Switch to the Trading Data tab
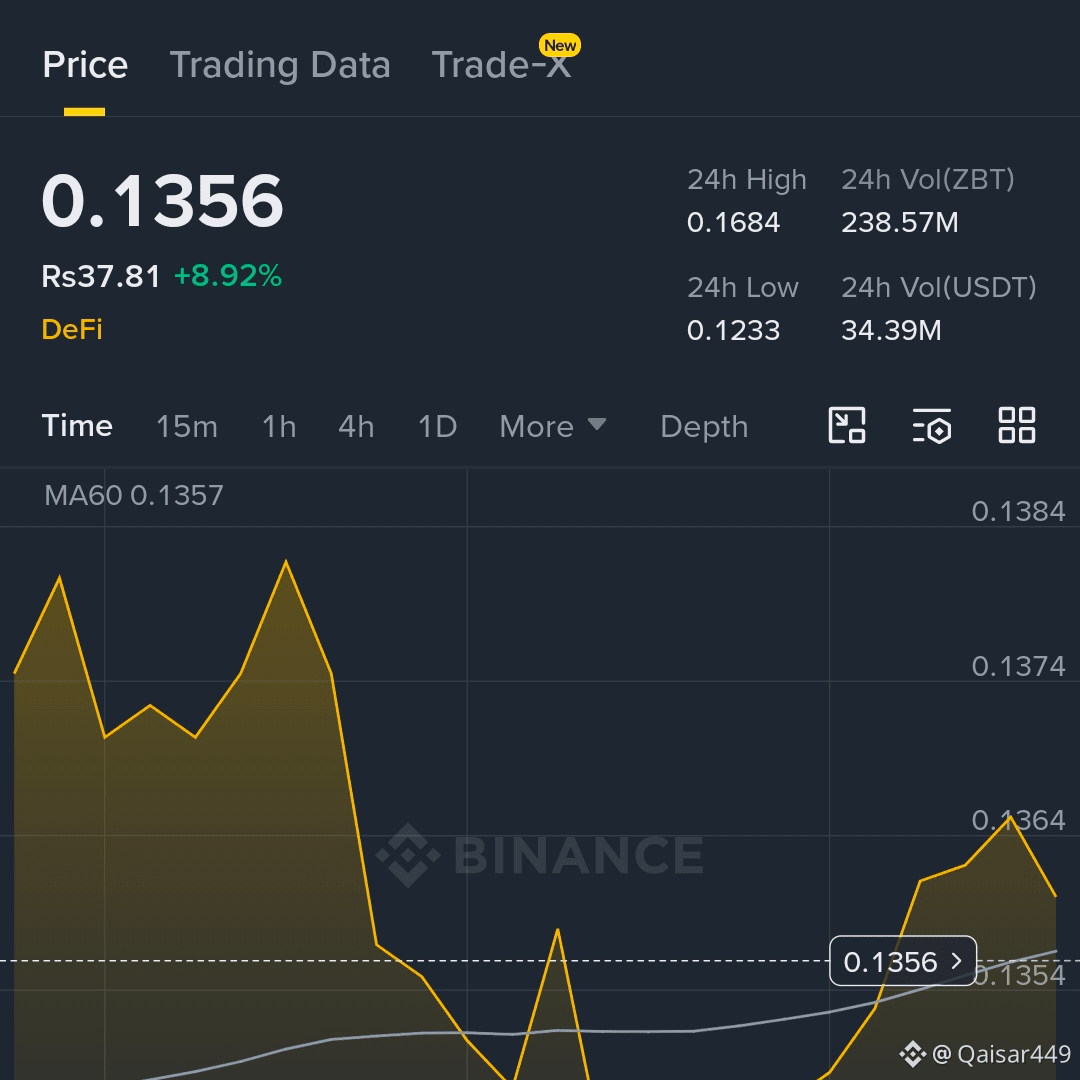This screenshot has width=1080, height=1080. click(280, 65)
